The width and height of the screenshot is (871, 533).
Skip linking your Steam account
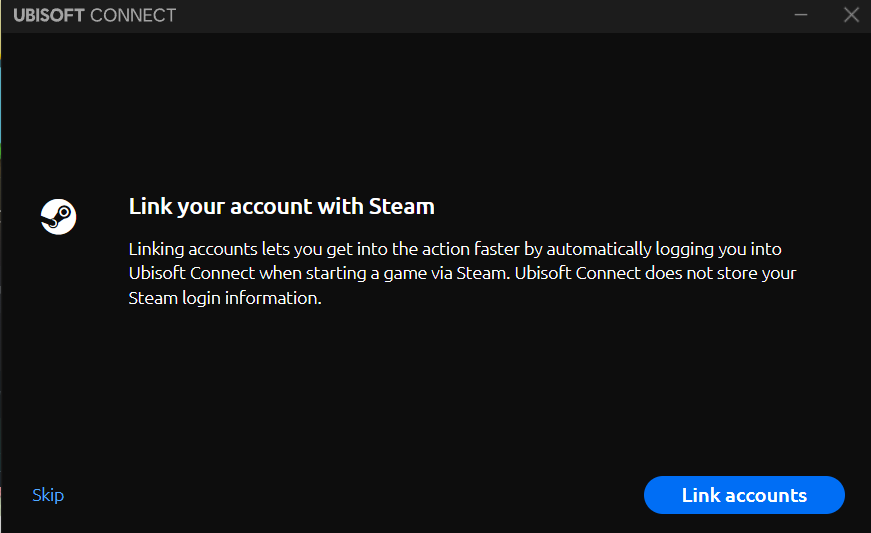coord(48,495)
